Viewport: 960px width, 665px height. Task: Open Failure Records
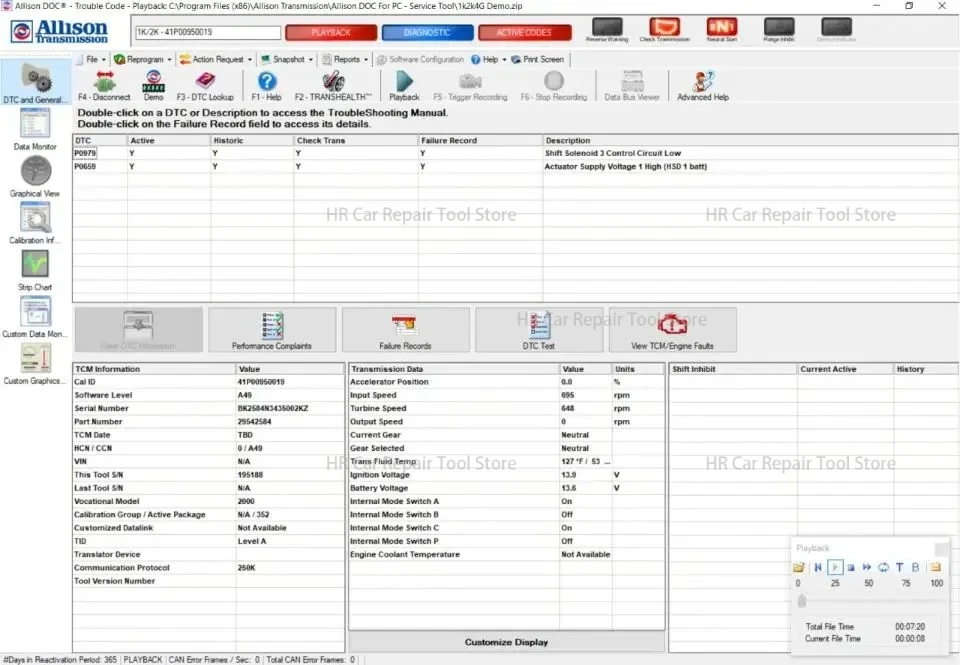(x=405, y=330)
